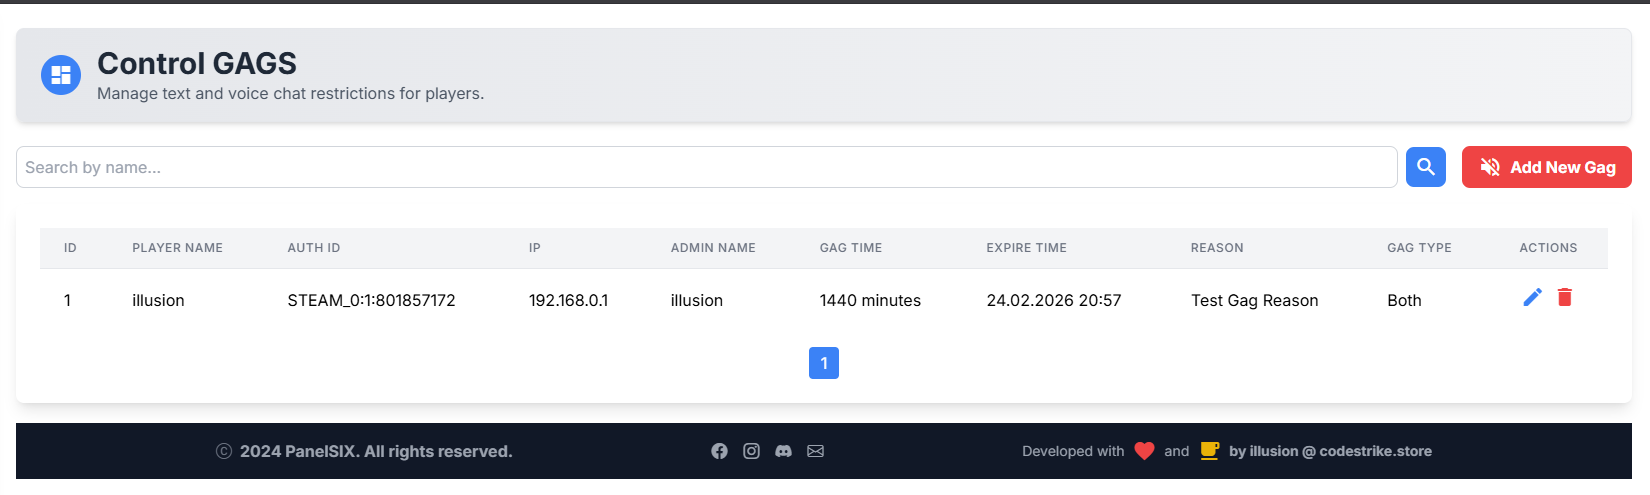The height and width of the screenshot is (495, 1650).
Task: Click the Gag Type column header
Action: 1419,248
